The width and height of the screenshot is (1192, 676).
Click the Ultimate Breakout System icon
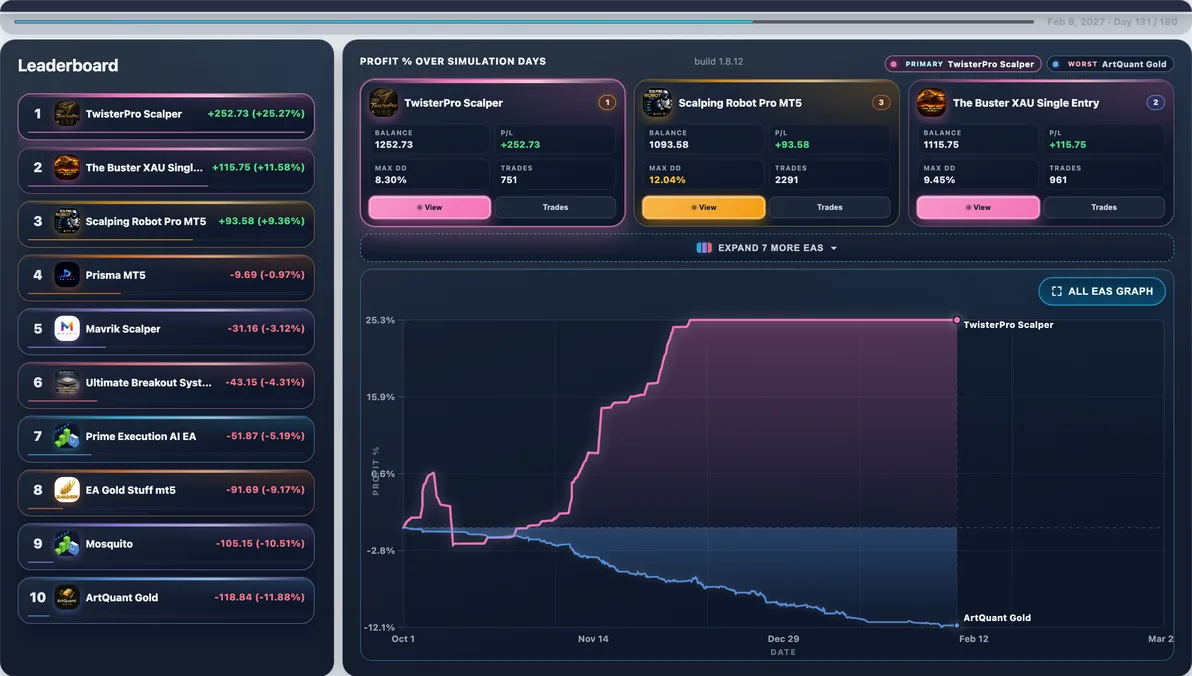(x=67, y=382)
